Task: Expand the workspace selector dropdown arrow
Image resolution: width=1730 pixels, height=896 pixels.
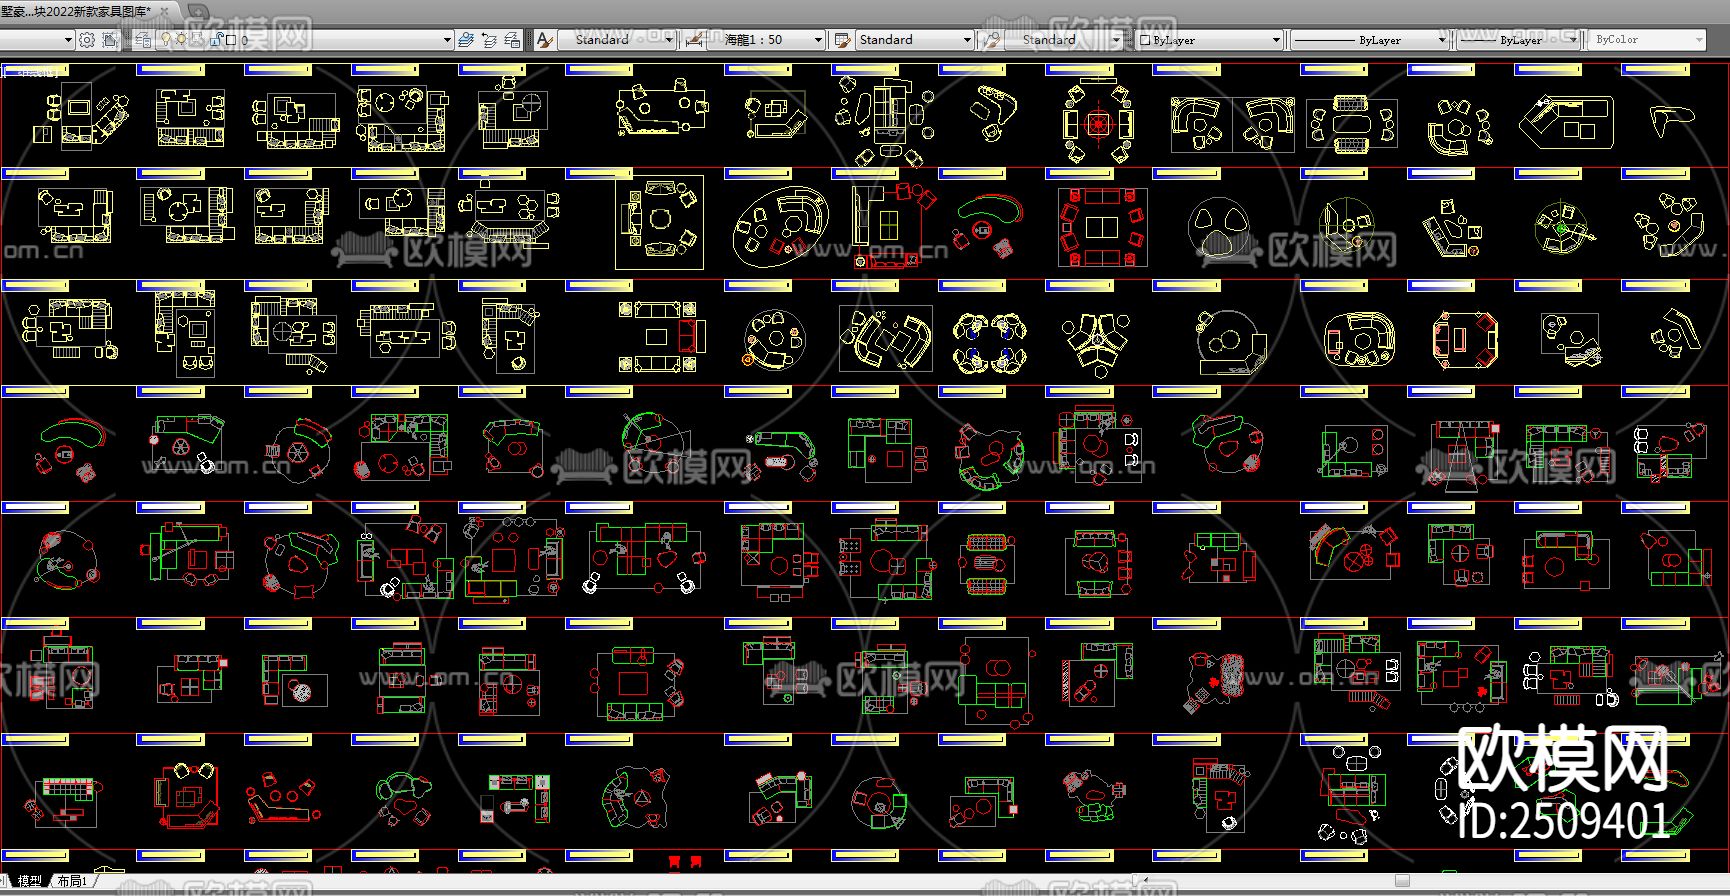Action: [x=68, y=40]
